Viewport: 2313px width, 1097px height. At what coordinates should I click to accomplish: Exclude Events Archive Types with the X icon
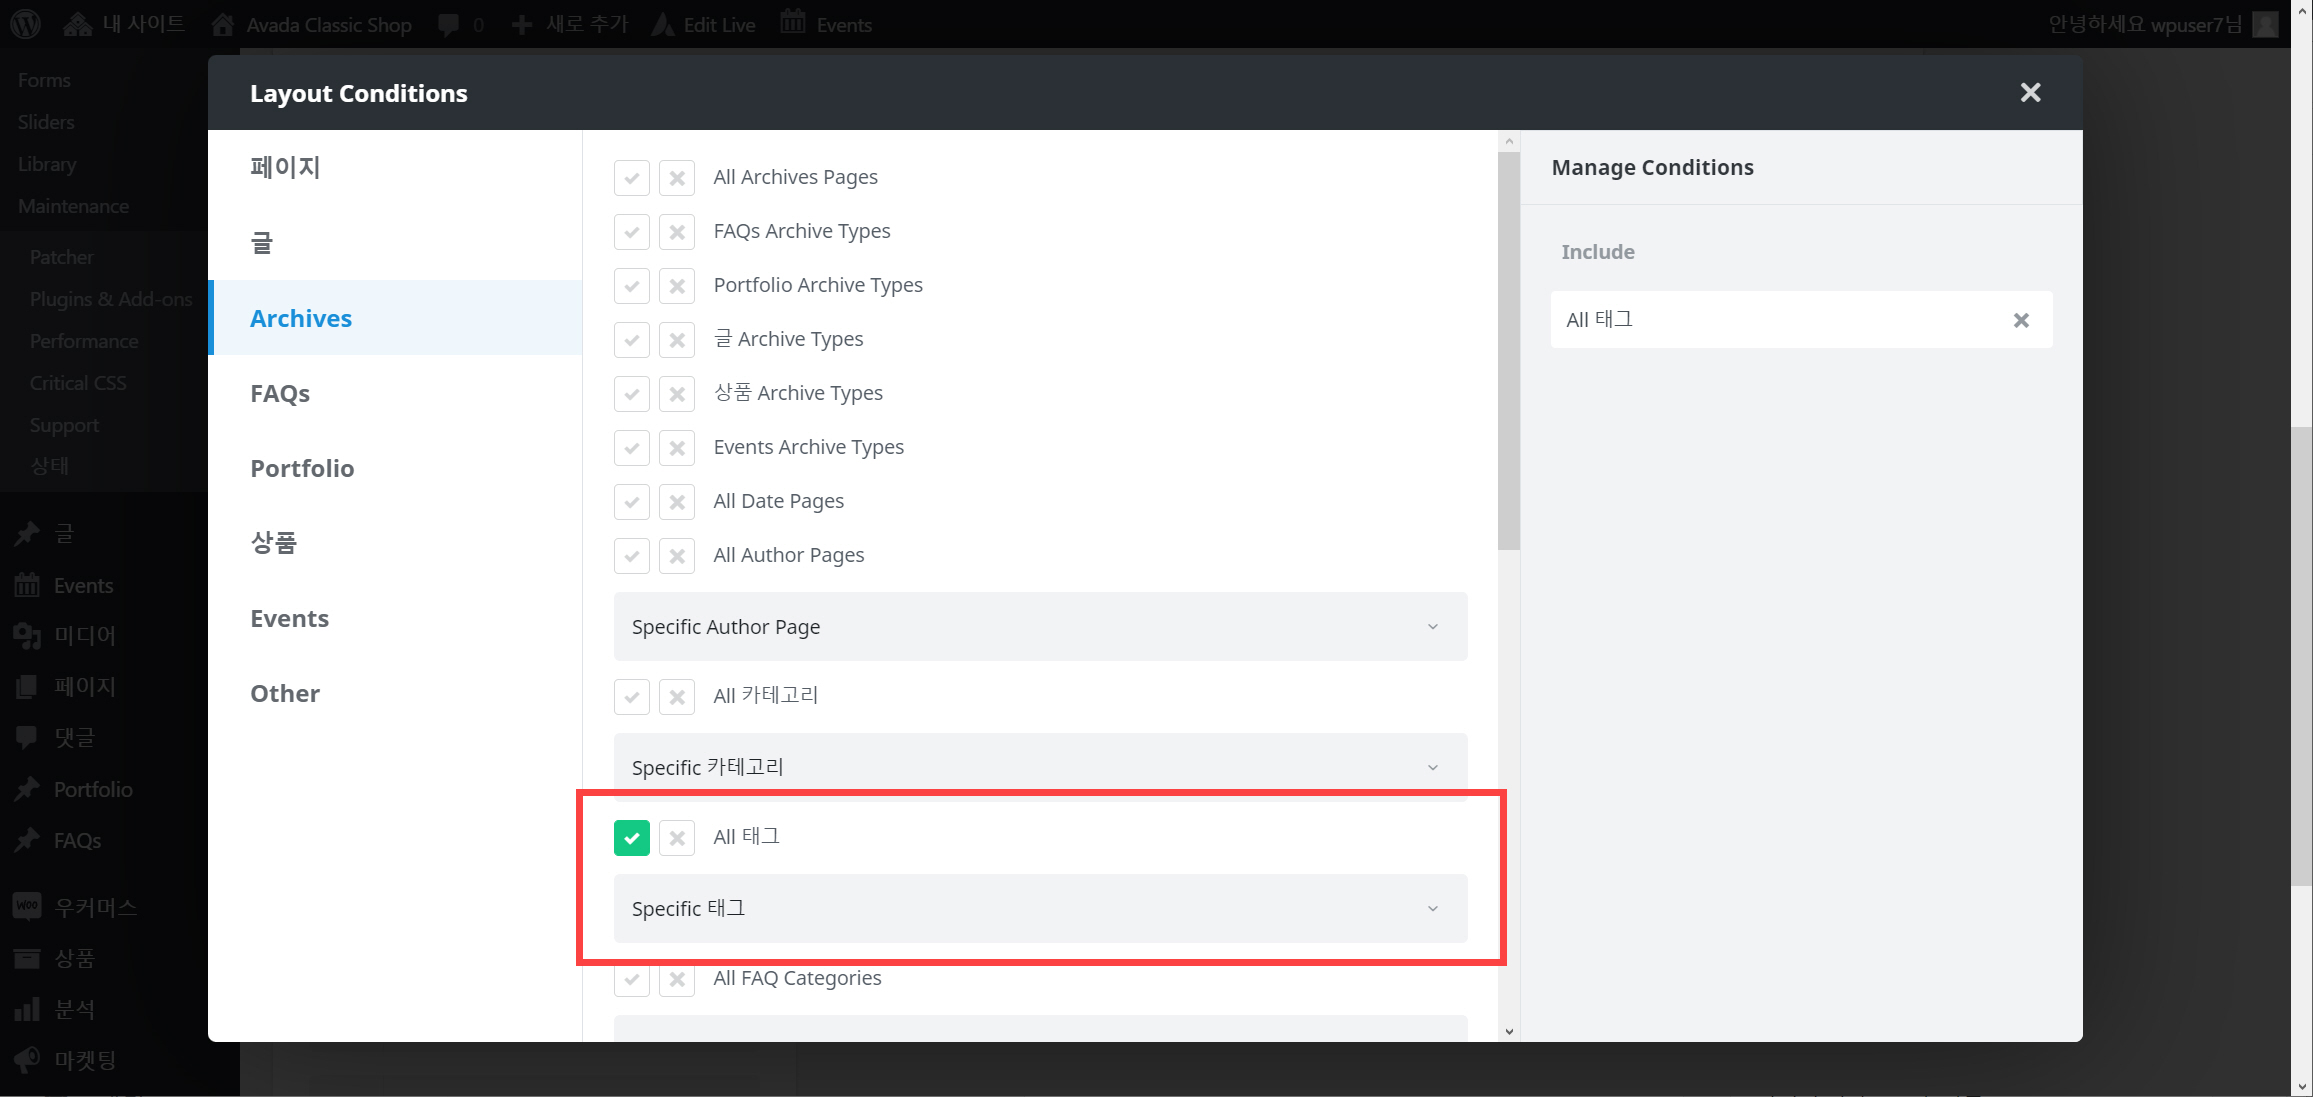pos(677,448)
